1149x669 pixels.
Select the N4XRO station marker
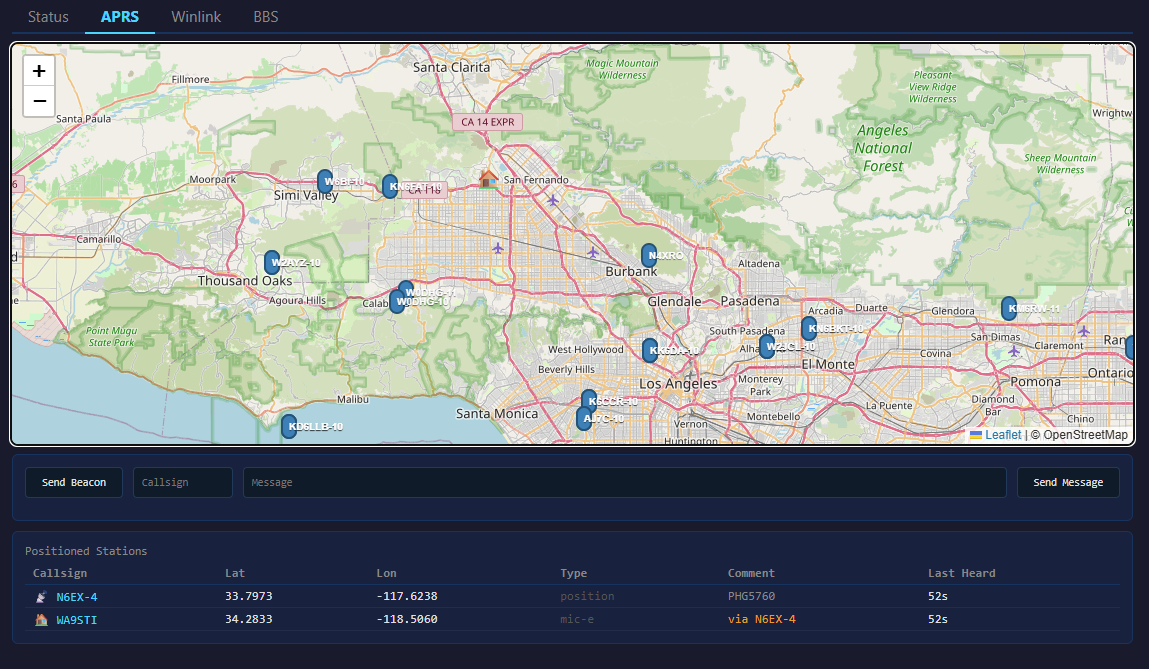pyautogui.click(x=649, y=255)
